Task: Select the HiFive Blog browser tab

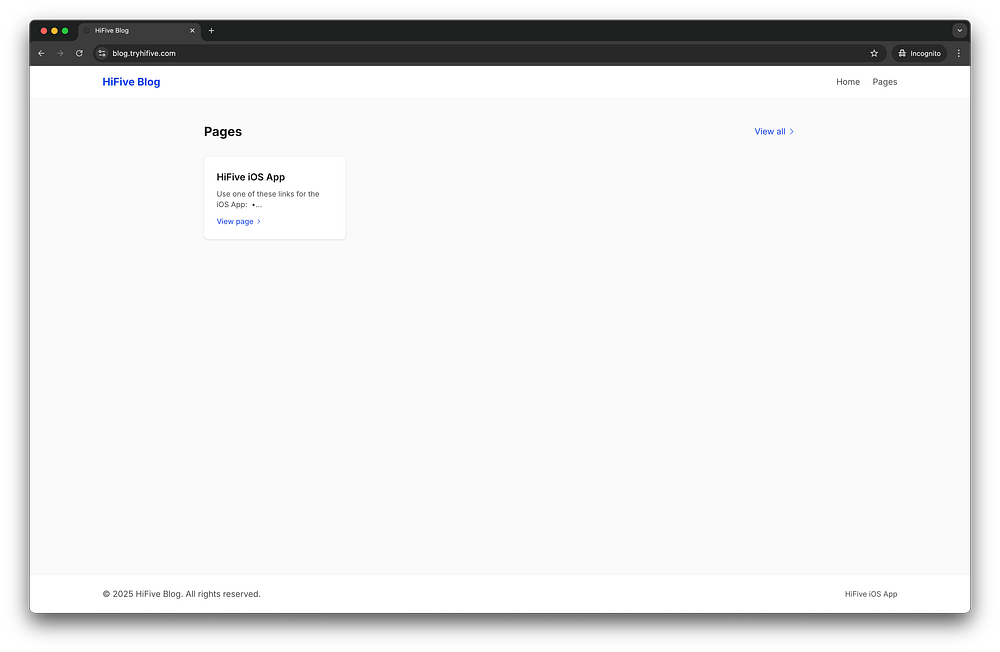Action: 139,31
